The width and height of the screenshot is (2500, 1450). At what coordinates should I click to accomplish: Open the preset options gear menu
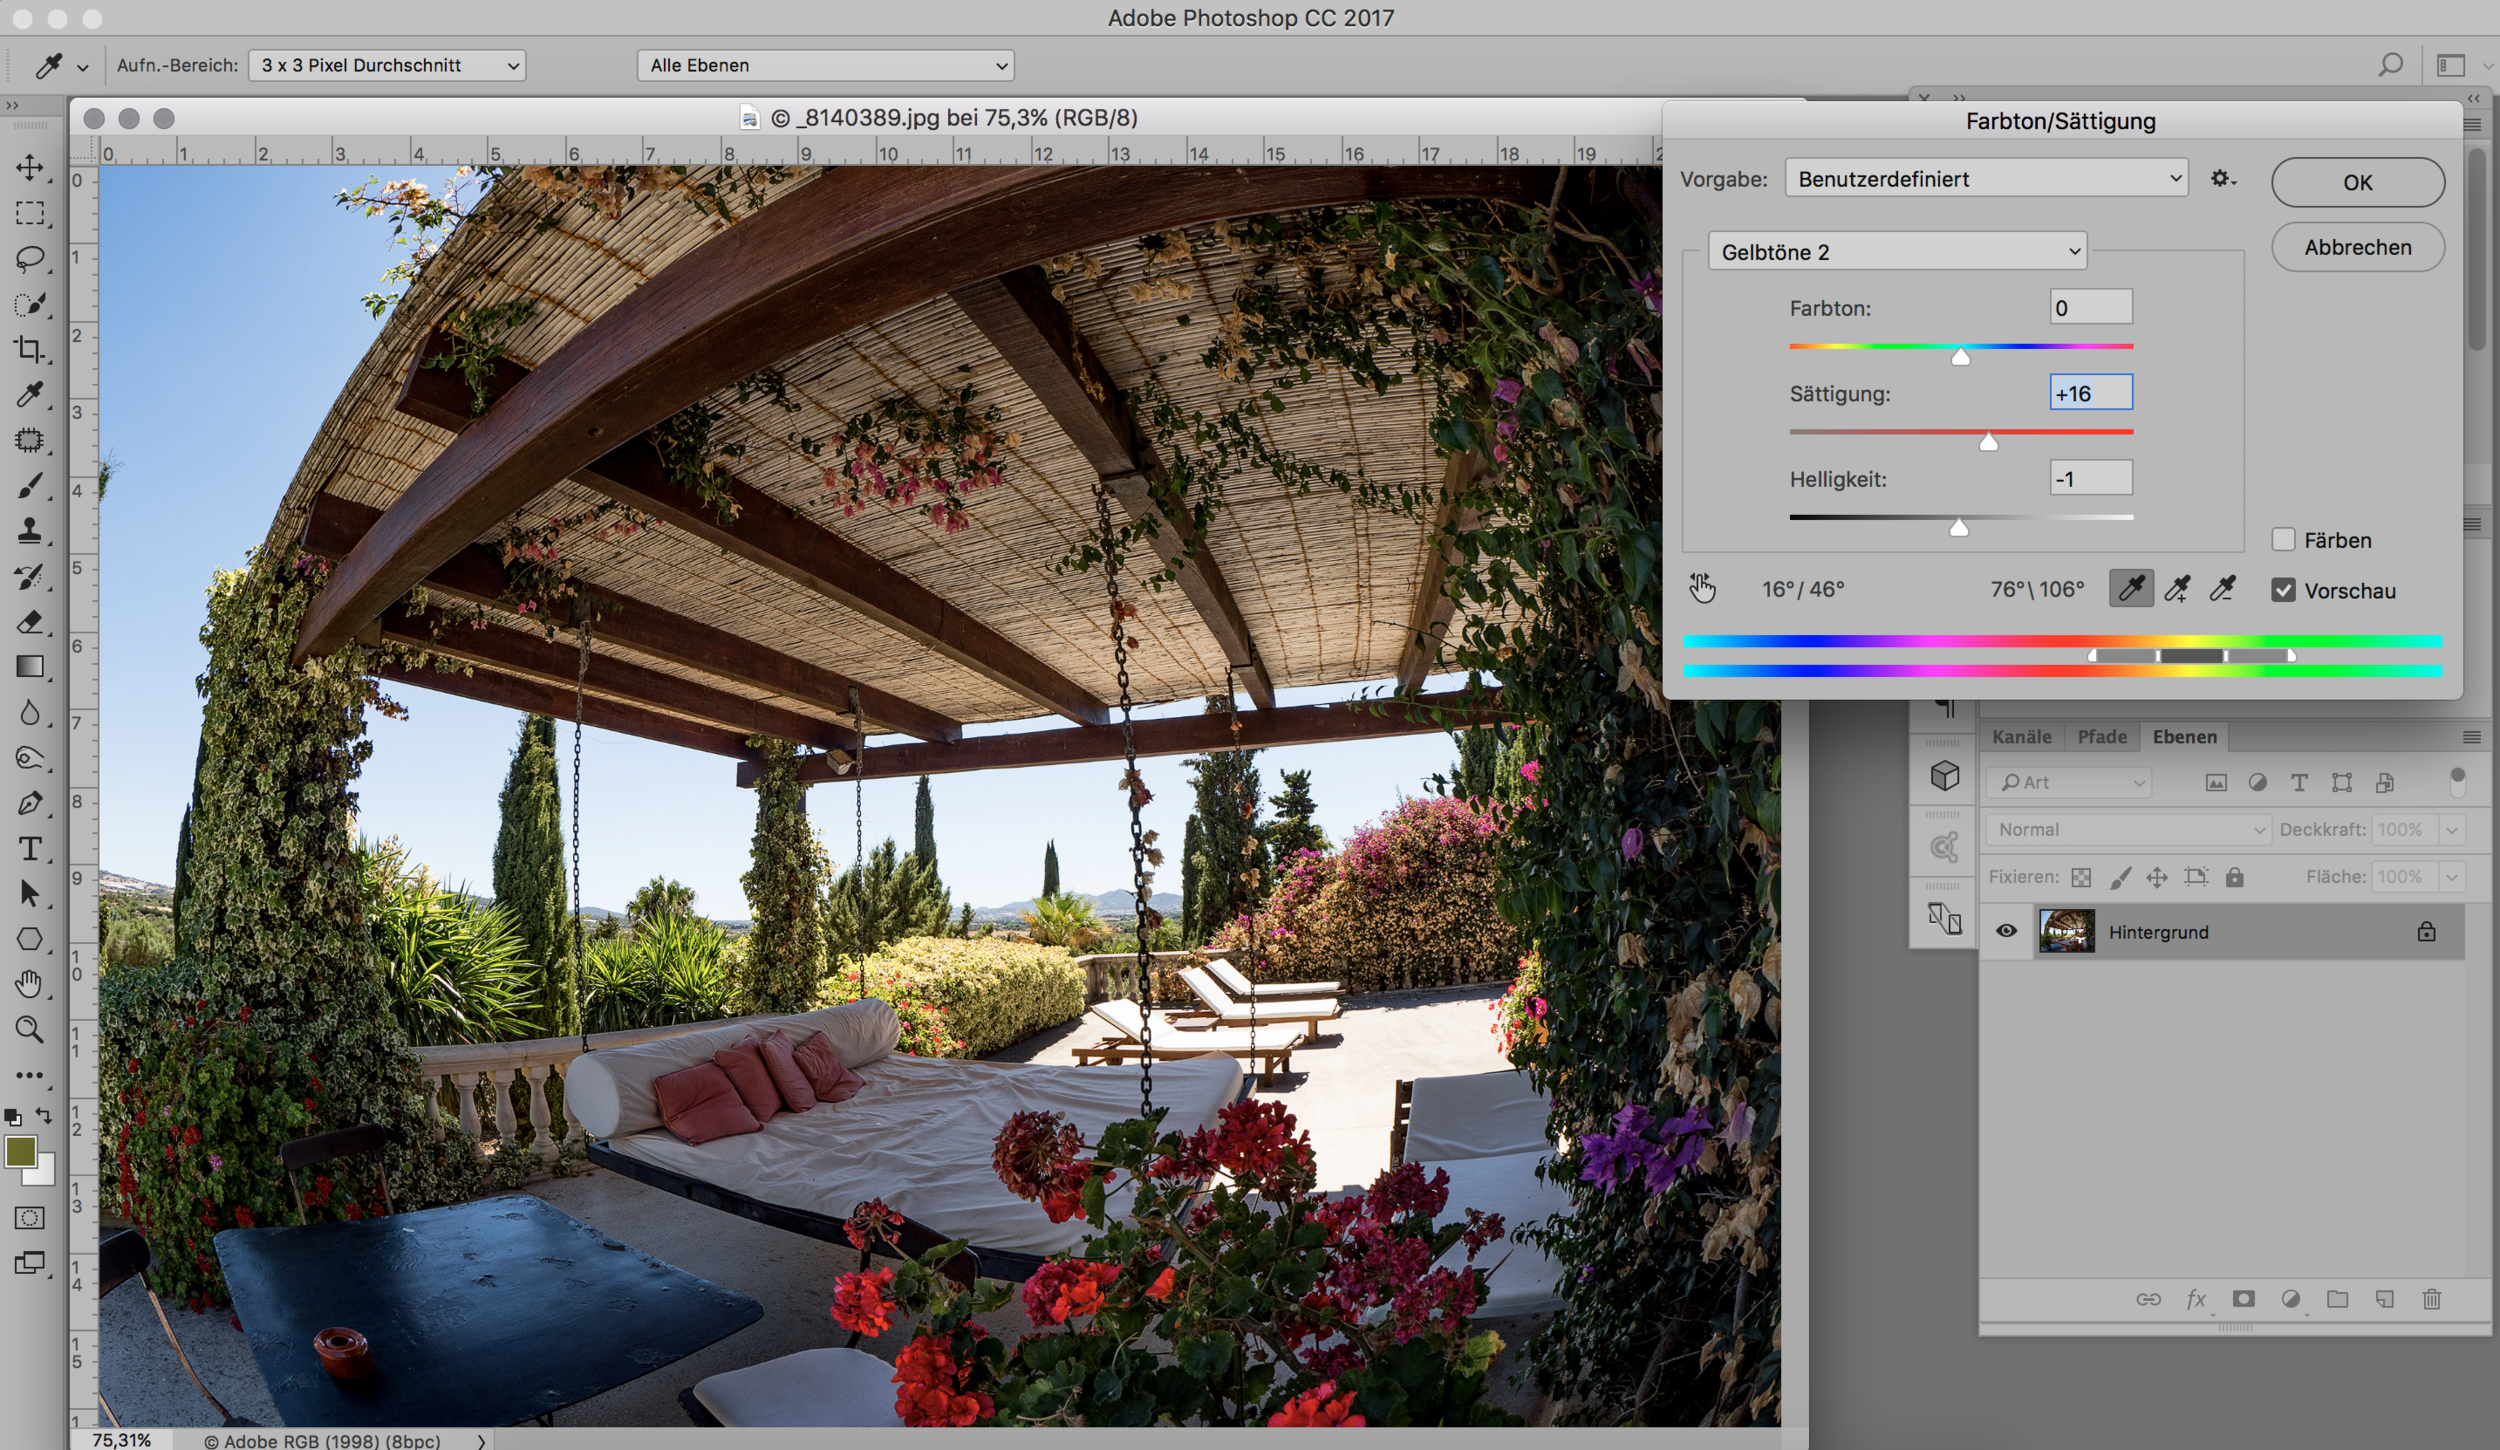coord(2223,179)
